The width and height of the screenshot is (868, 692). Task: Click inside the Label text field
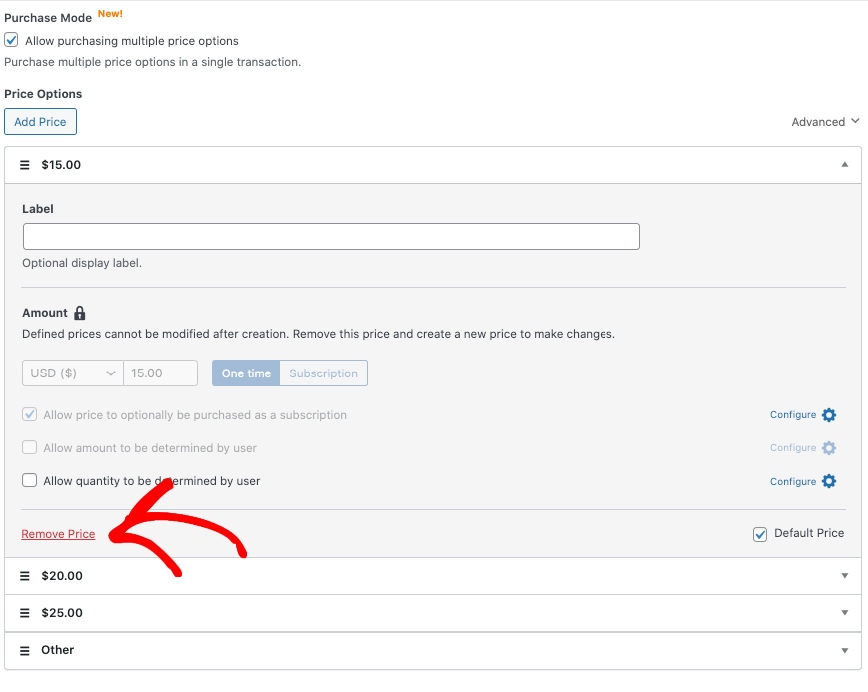[330, 236]
